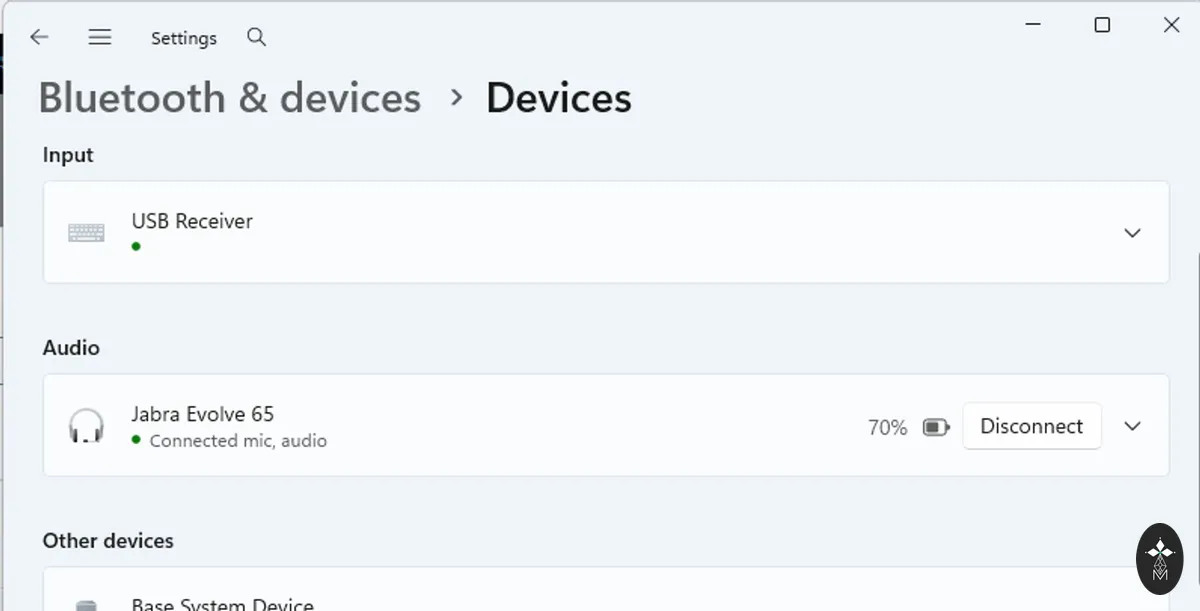
Task: Click the Base System Device icon
Action: coord(87,604)
